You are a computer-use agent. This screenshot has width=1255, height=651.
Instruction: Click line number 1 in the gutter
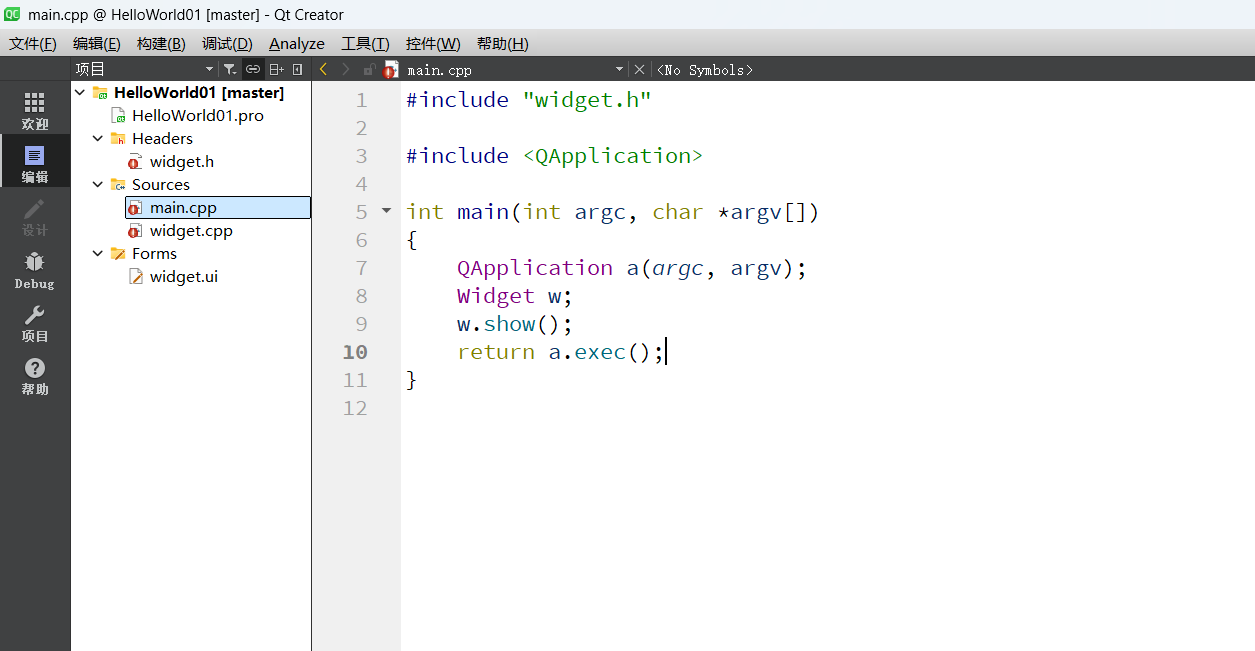click(x=361, y=100)
